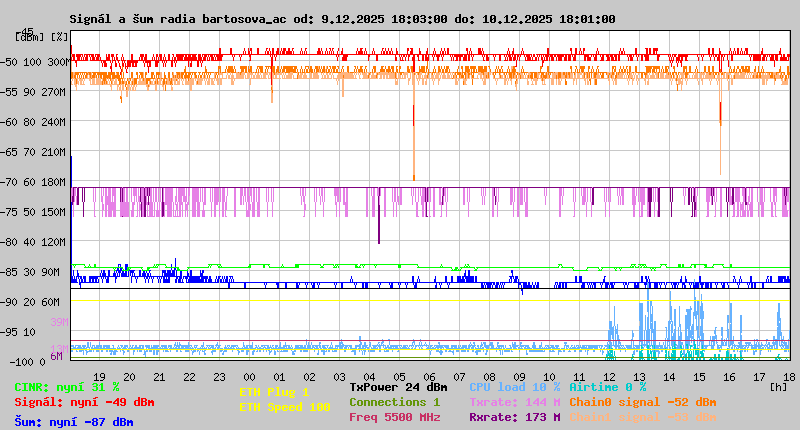Click the Connections 1 legend text
Viewport: 800px width, 430px height.
click(394, 402)
